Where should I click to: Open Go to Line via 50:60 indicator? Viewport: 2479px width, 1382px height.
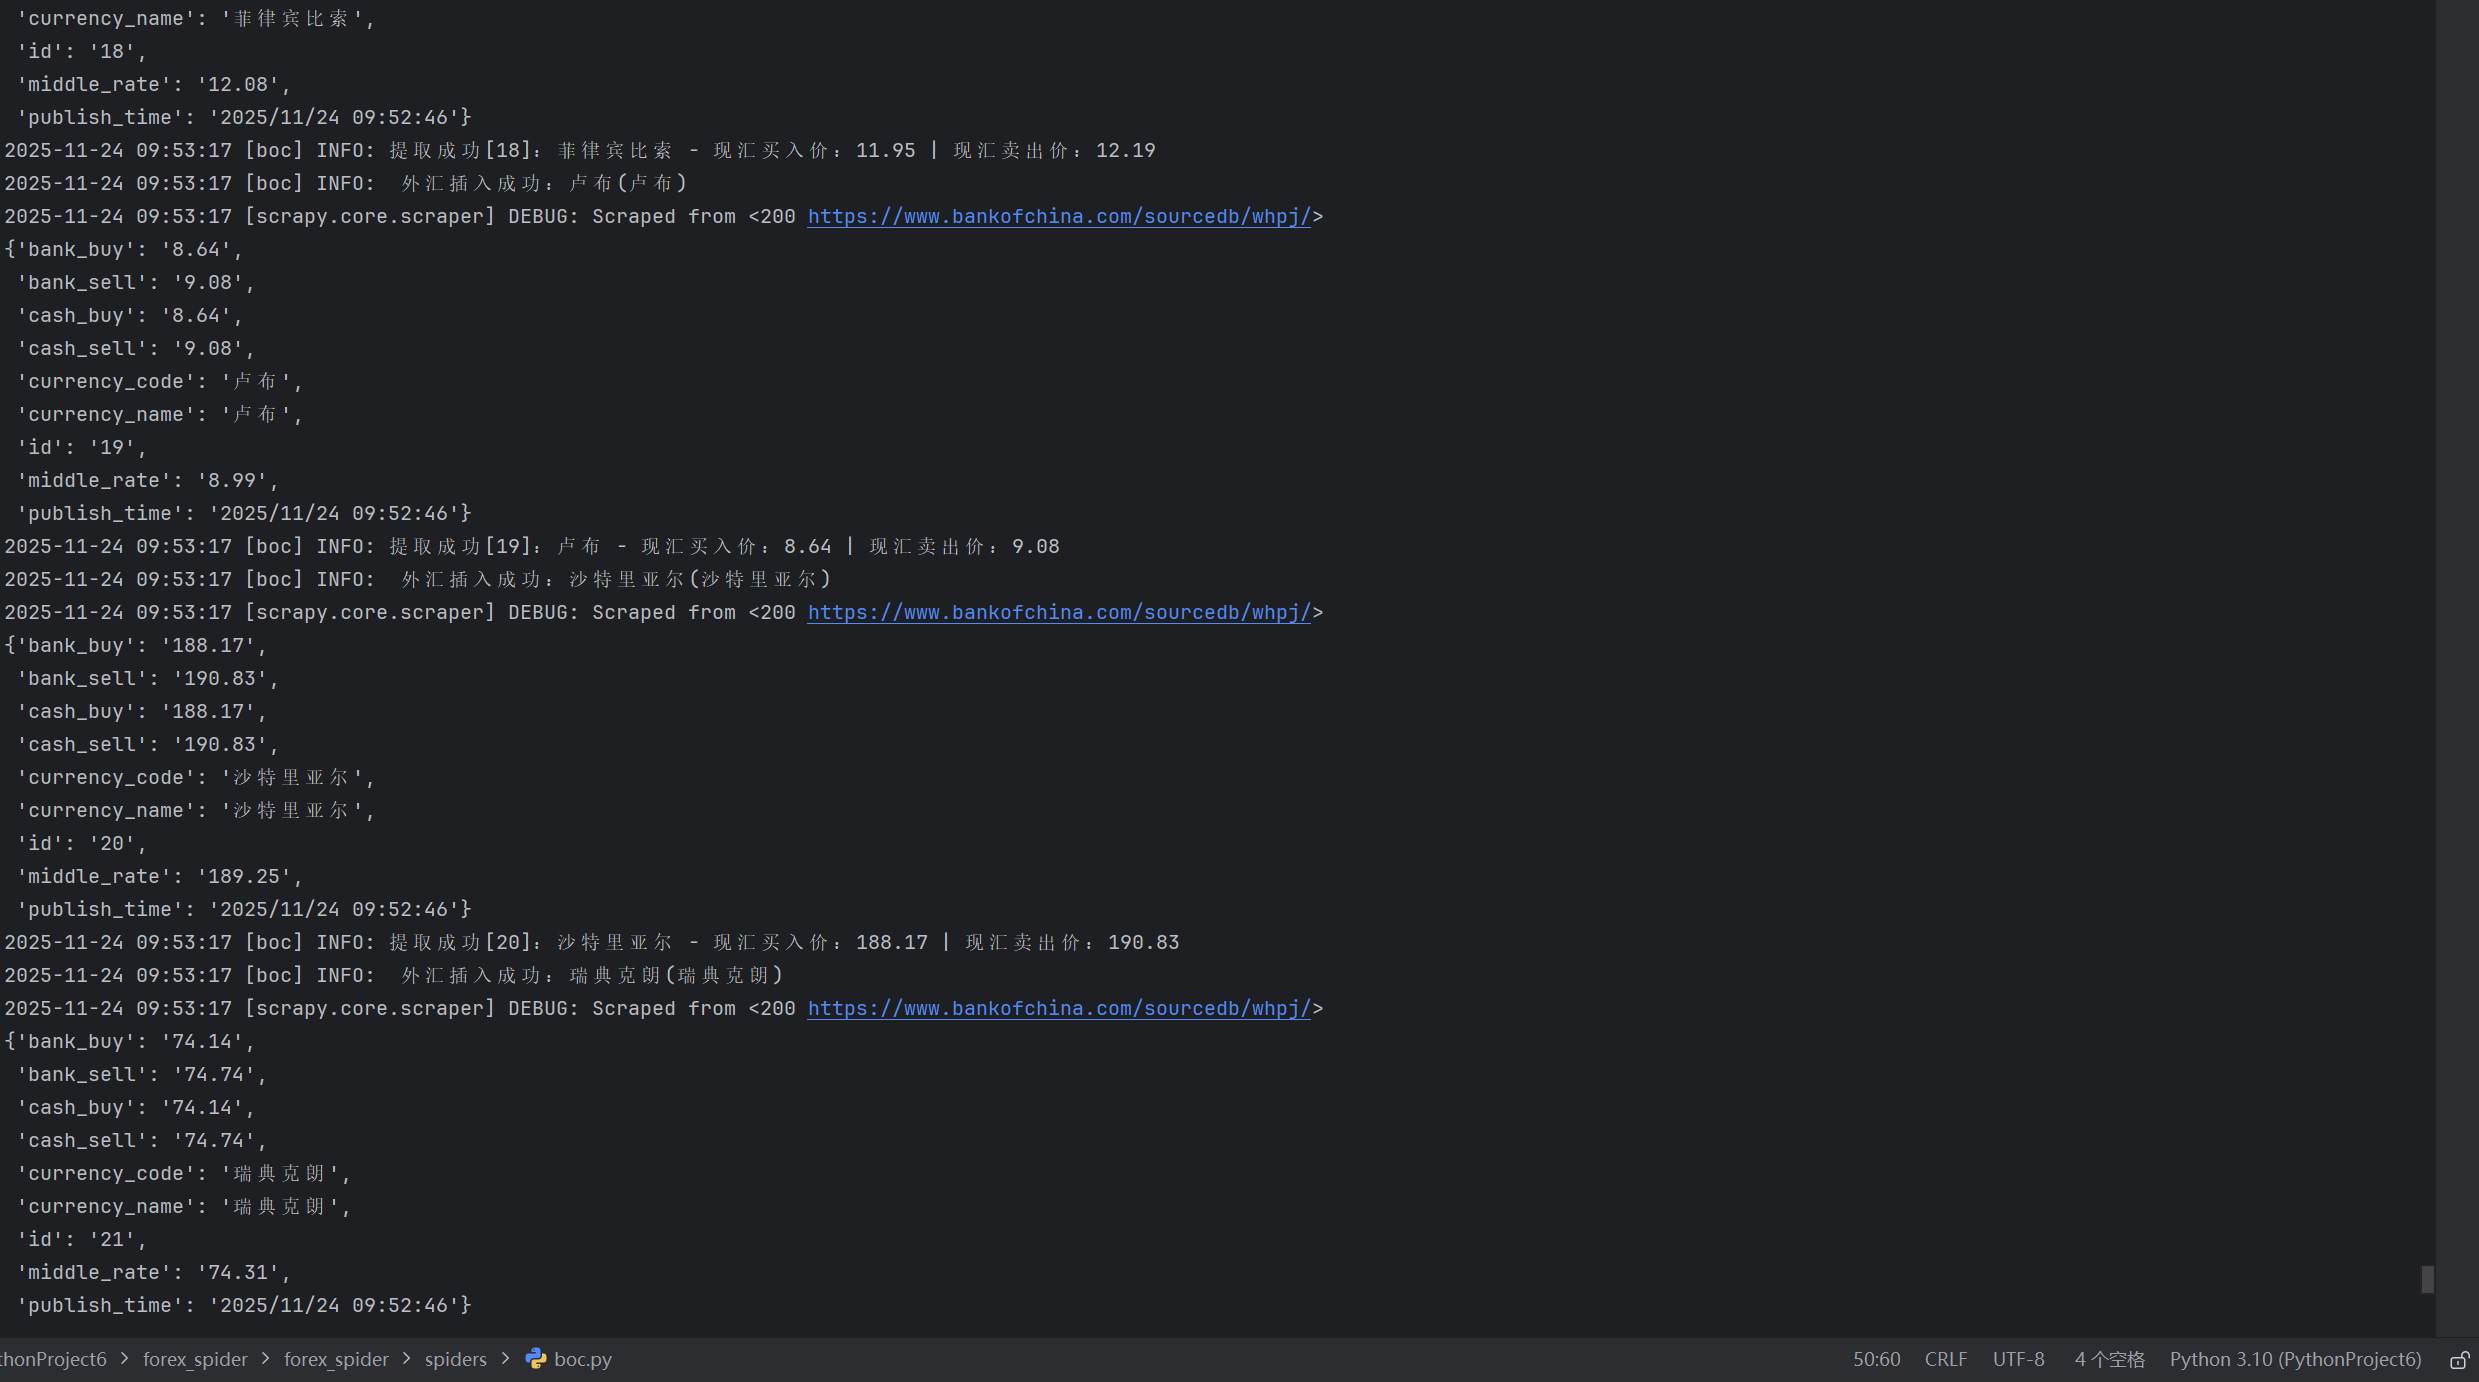click(x=1876, y=1359)
